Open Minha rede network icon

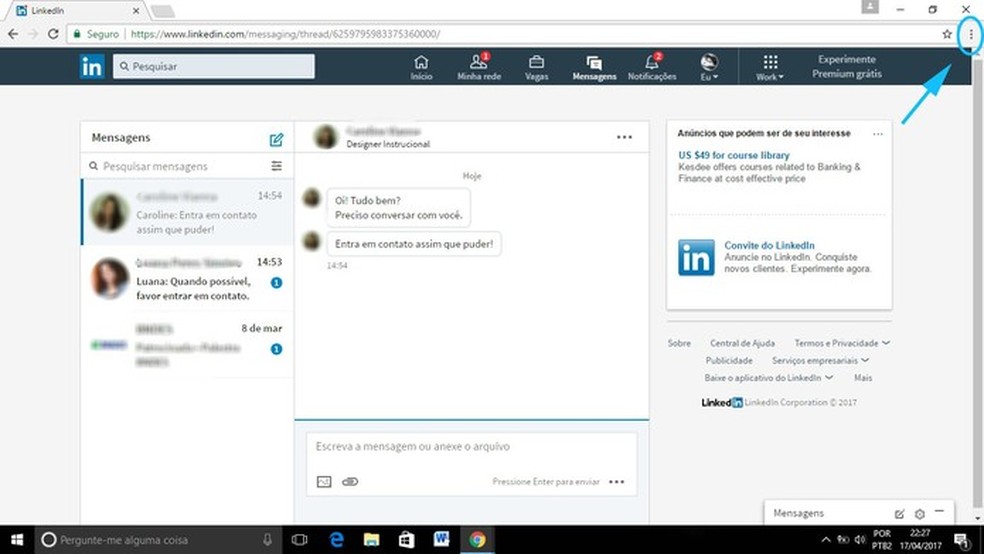click(479, 68)
